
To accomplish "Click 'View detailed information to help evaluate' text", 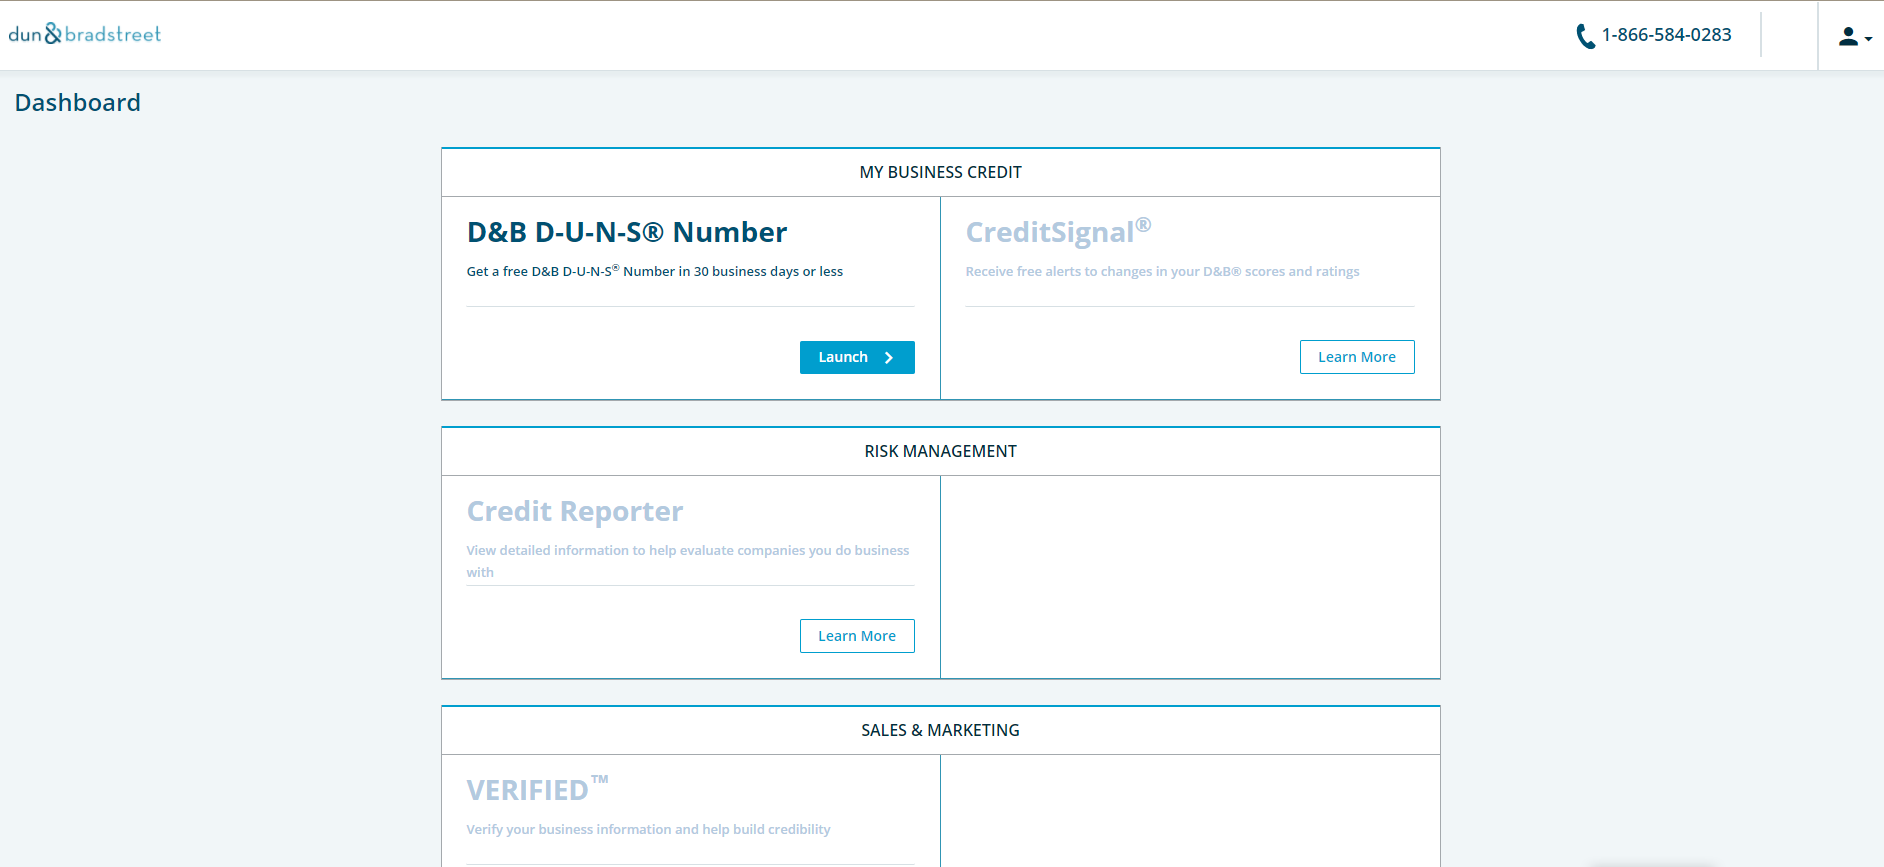I will 688,561.
